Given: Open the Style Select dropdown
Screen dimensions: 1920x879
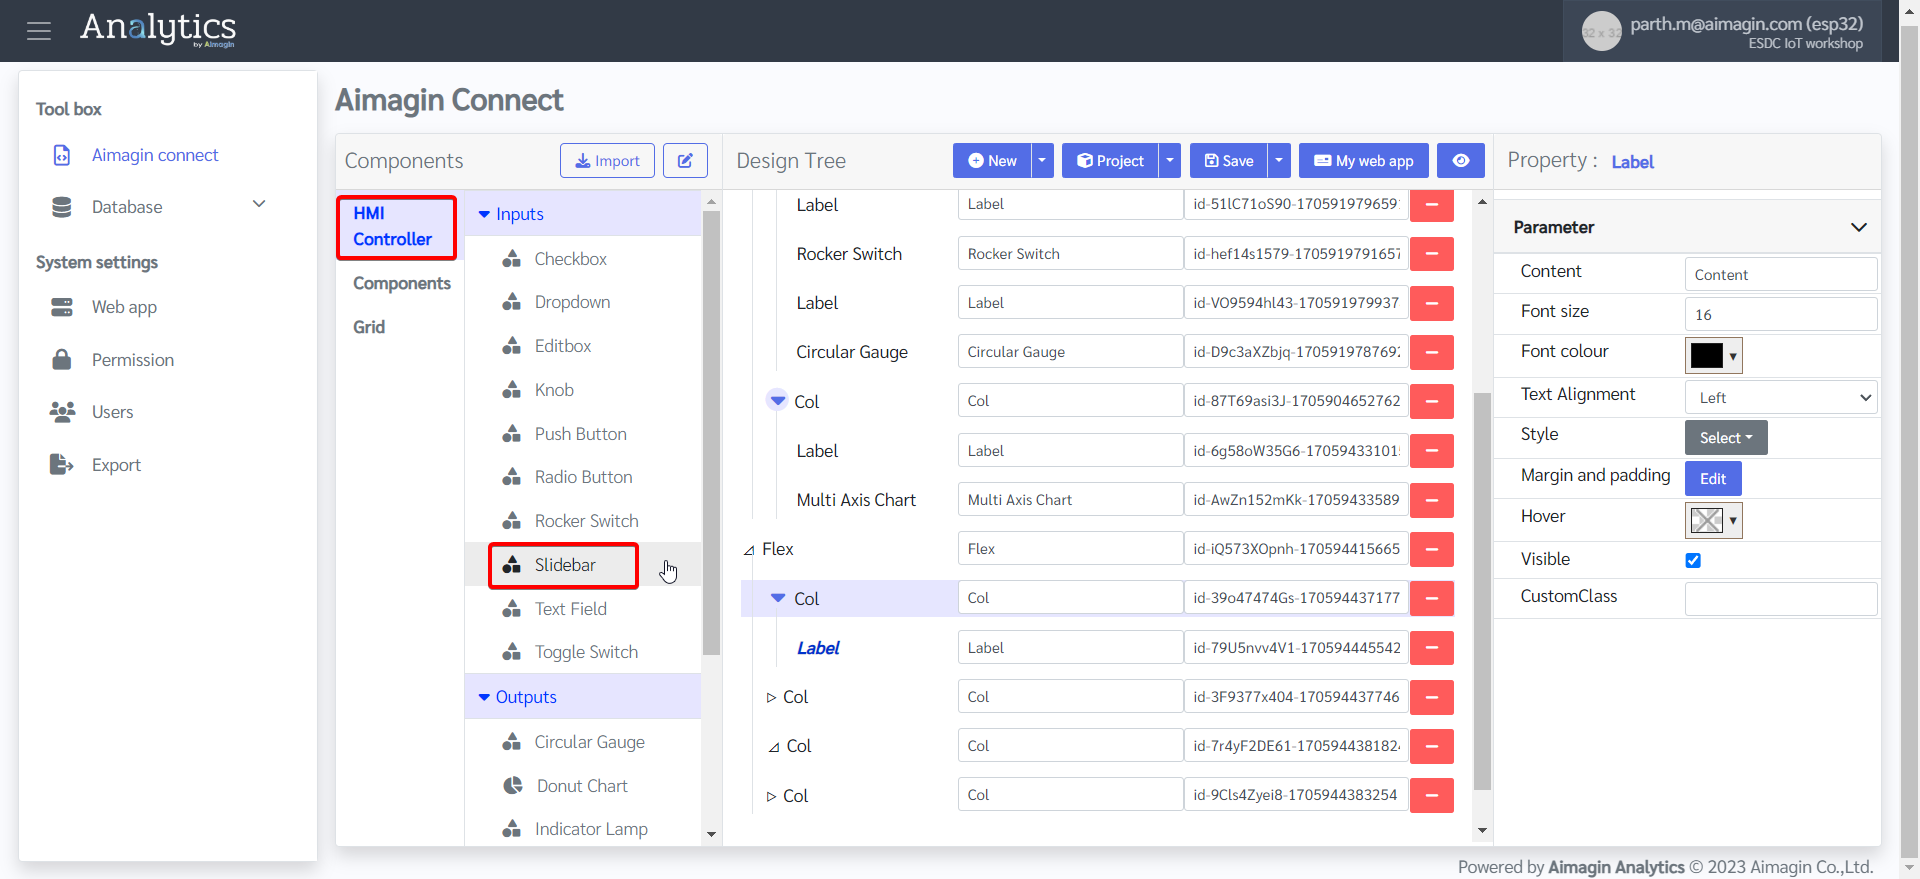Looking at the screenshot, I should [x=1726, y=438].
